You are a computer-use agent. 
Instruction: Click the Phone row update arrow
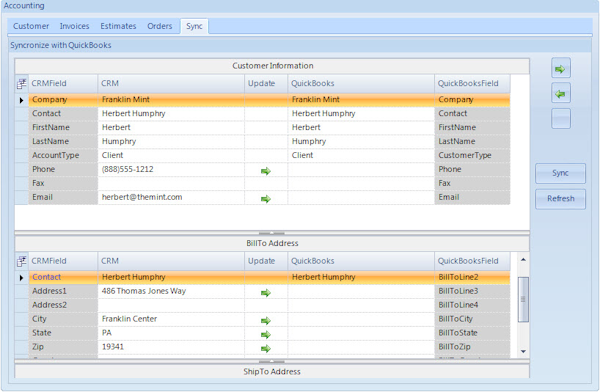(x=266, y=171)
